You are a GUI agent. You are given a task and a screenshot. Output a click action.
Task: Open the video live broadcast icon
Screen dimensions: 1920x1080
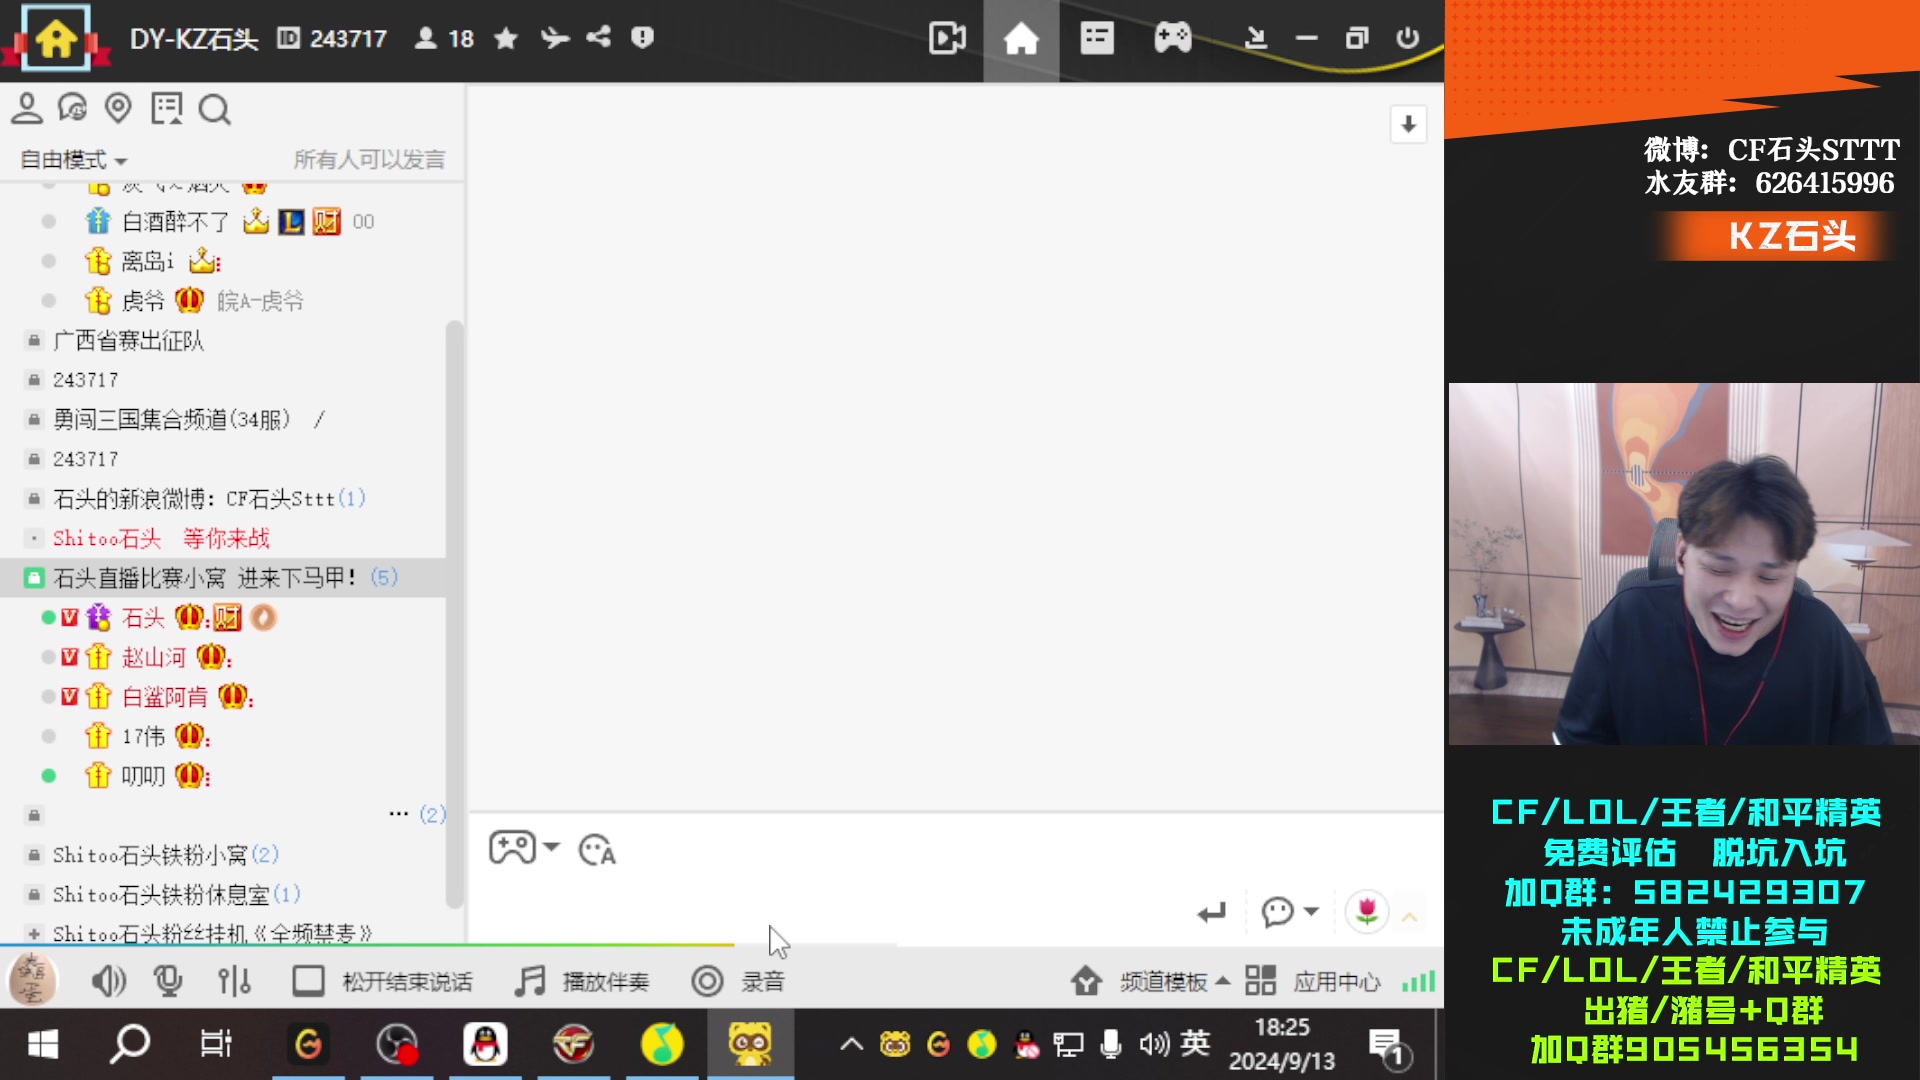[947, 39]
